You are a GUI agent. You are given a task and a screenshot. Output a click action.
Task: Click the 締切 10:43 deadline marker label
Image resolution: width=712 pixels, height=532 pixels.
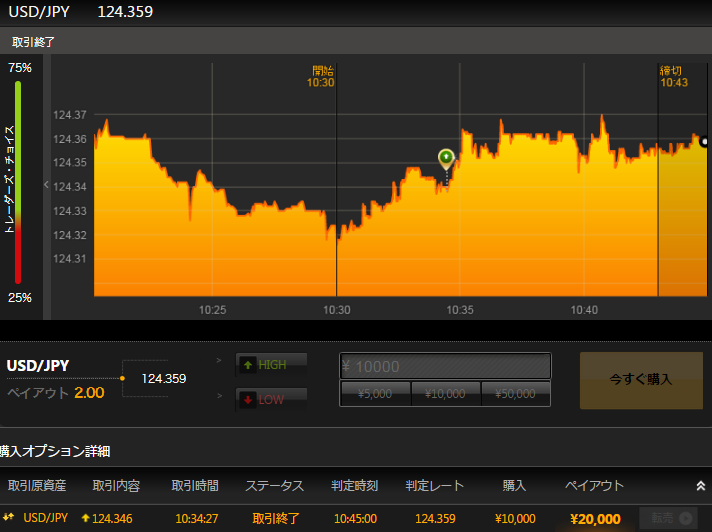click(x=674, y=76)
